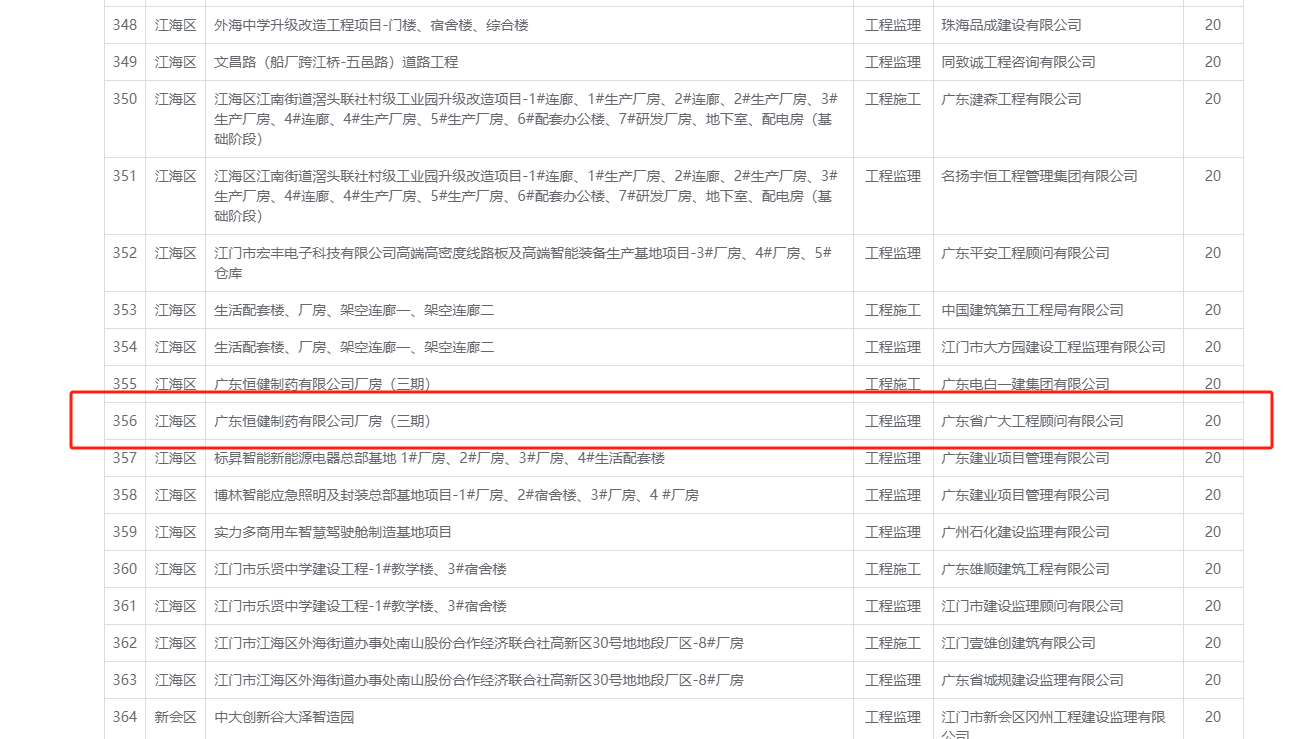Click score 20 in row 356
This screenshot has height=739, width=1297.
click(1212, 421)
